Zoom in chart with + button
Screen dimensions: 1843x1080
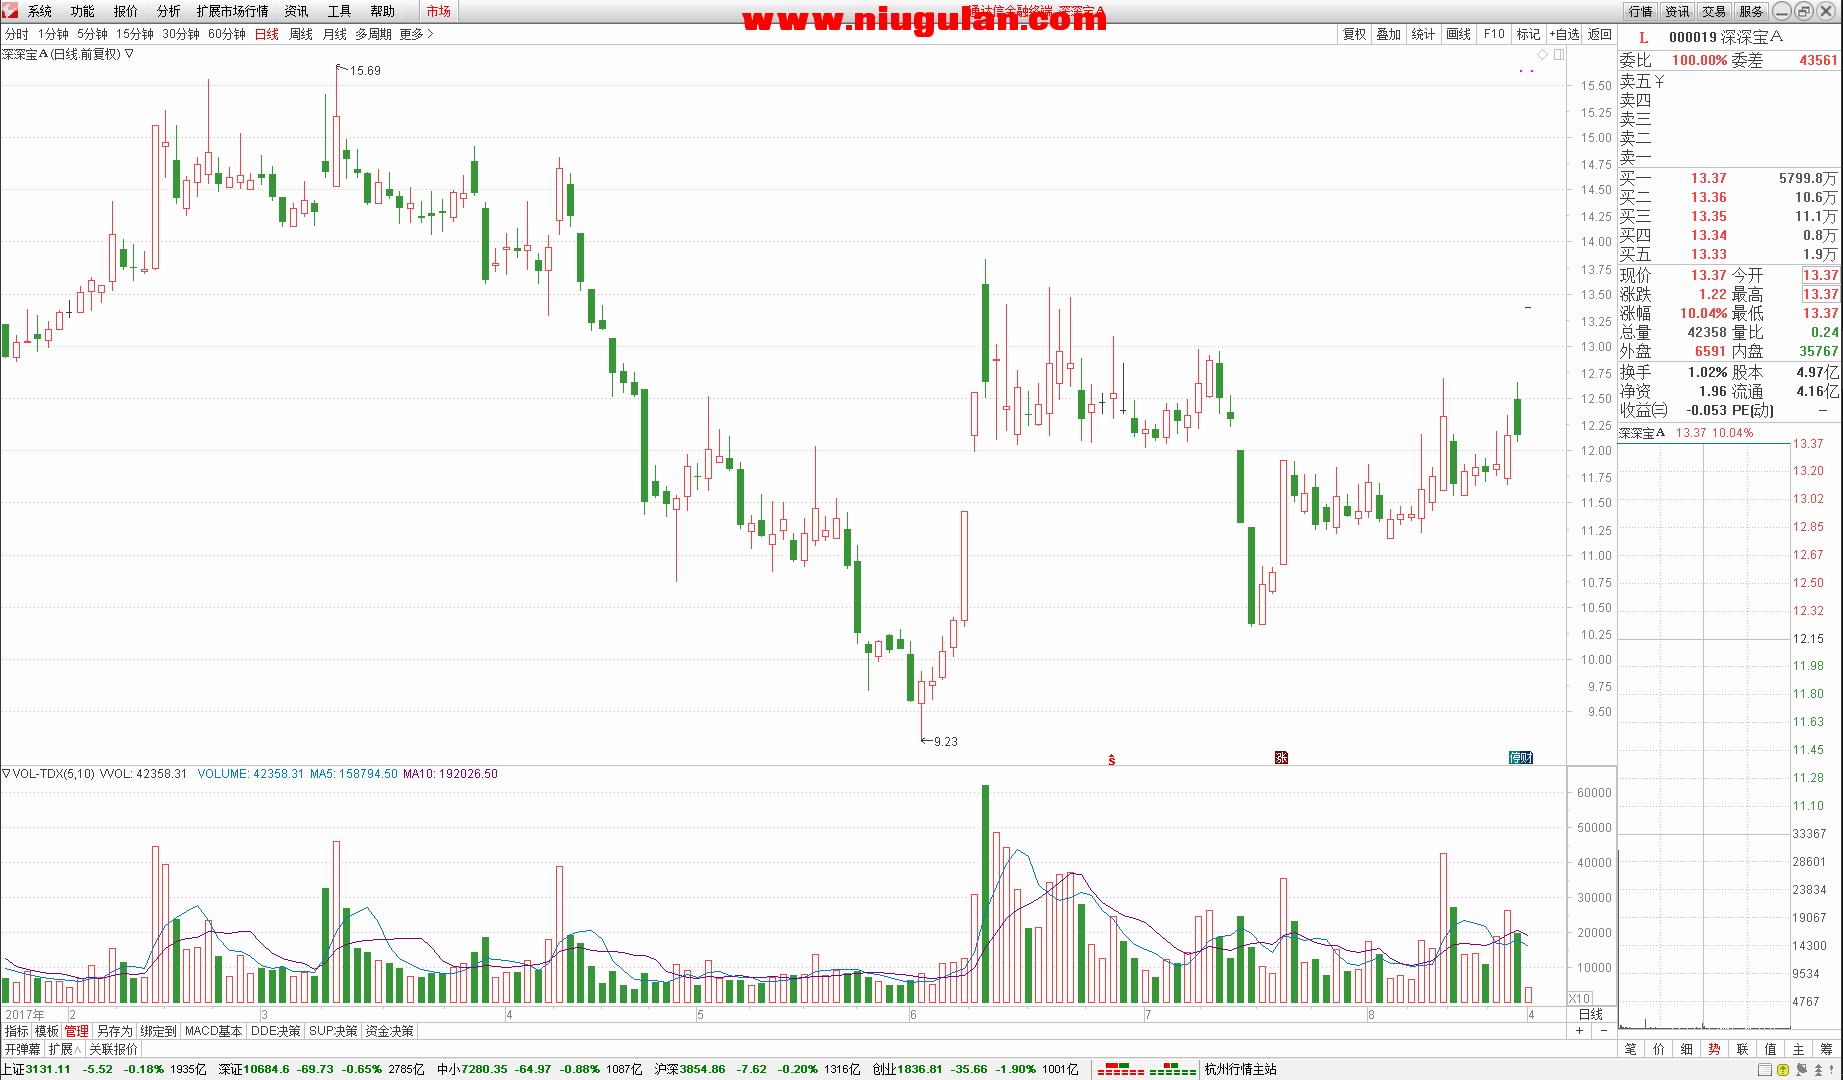(1580, 1030)
